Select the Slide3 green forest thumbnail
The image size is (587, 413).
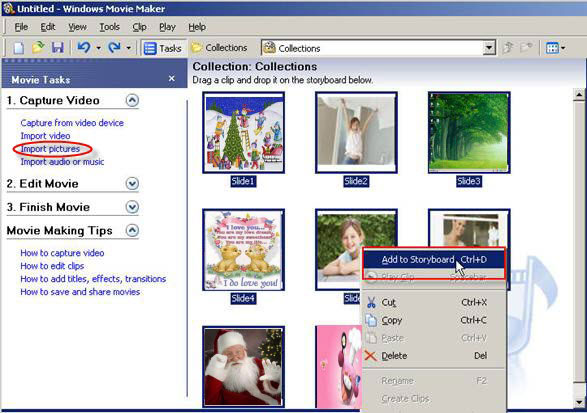(469, 133)
